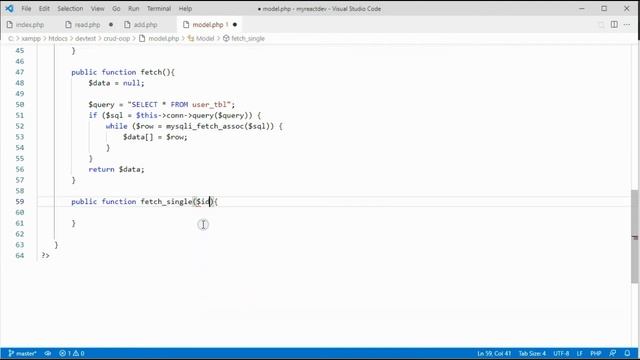This screenshot has width=640, height=360.
Task: Open the Run menu
Action: tap(133, 9)
